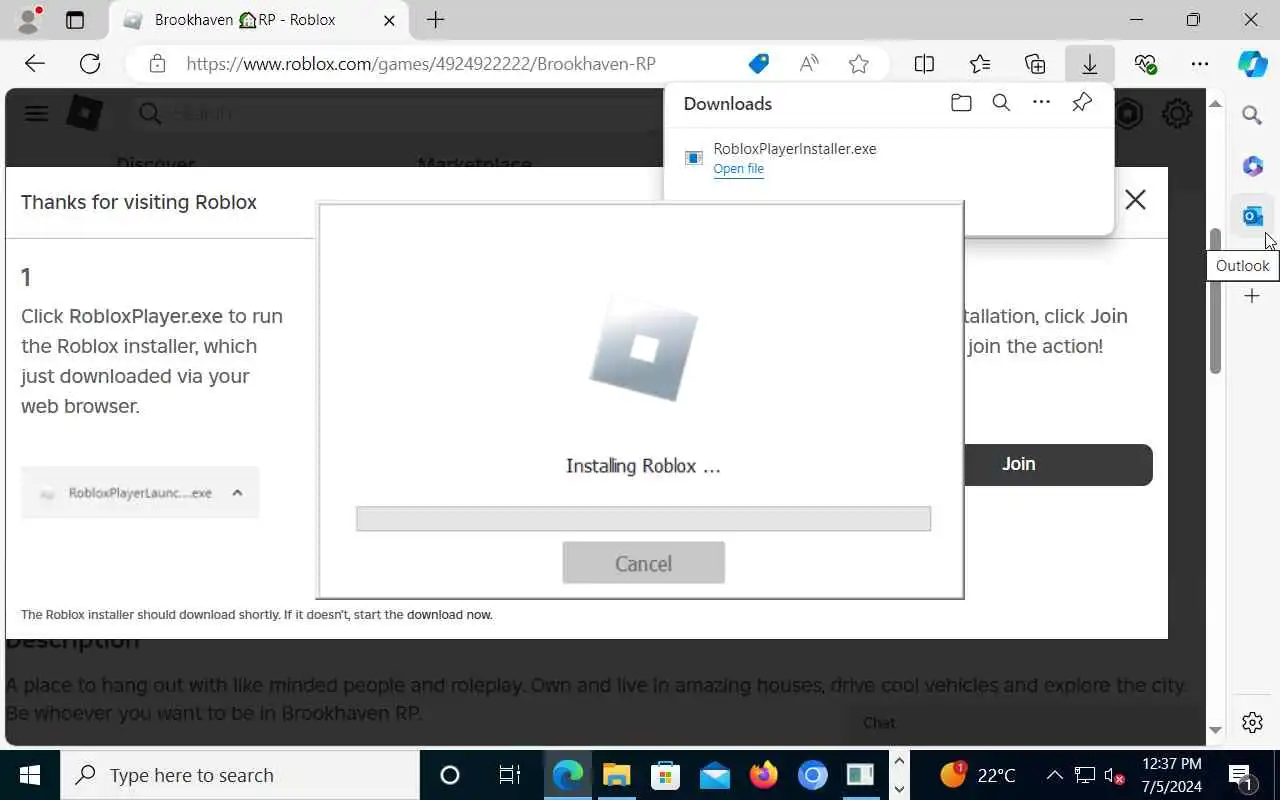The width and height of the screenshot is (1280, 800).
Task: Close the Thanks for visiting Roblox dialog
Action: tap(1135, 199)
